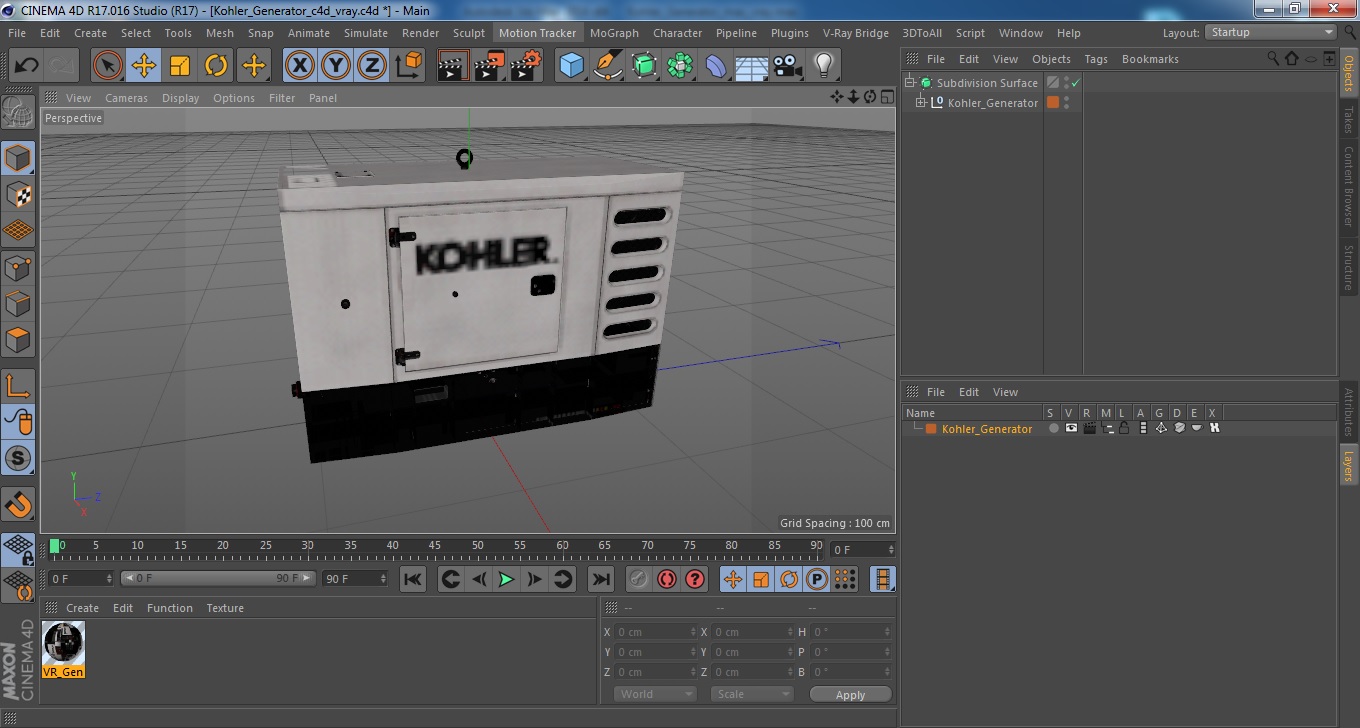Render view with clapperboard icon

point(453,66)
